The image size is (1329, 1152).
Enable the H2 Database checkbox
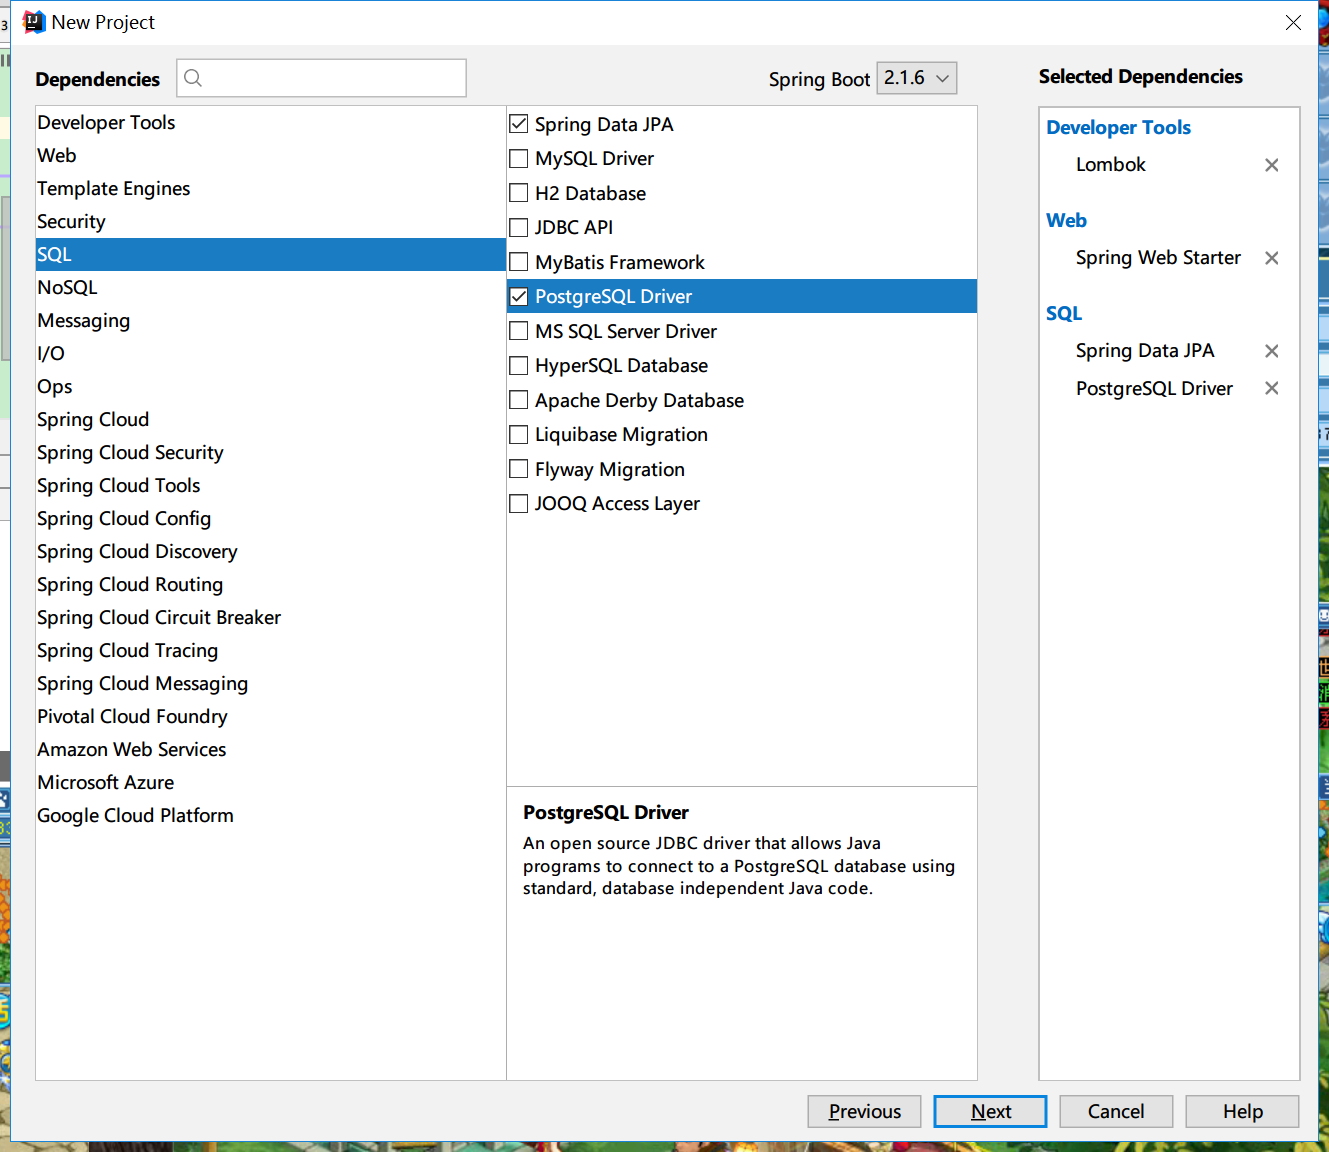[x=518, y=193]
